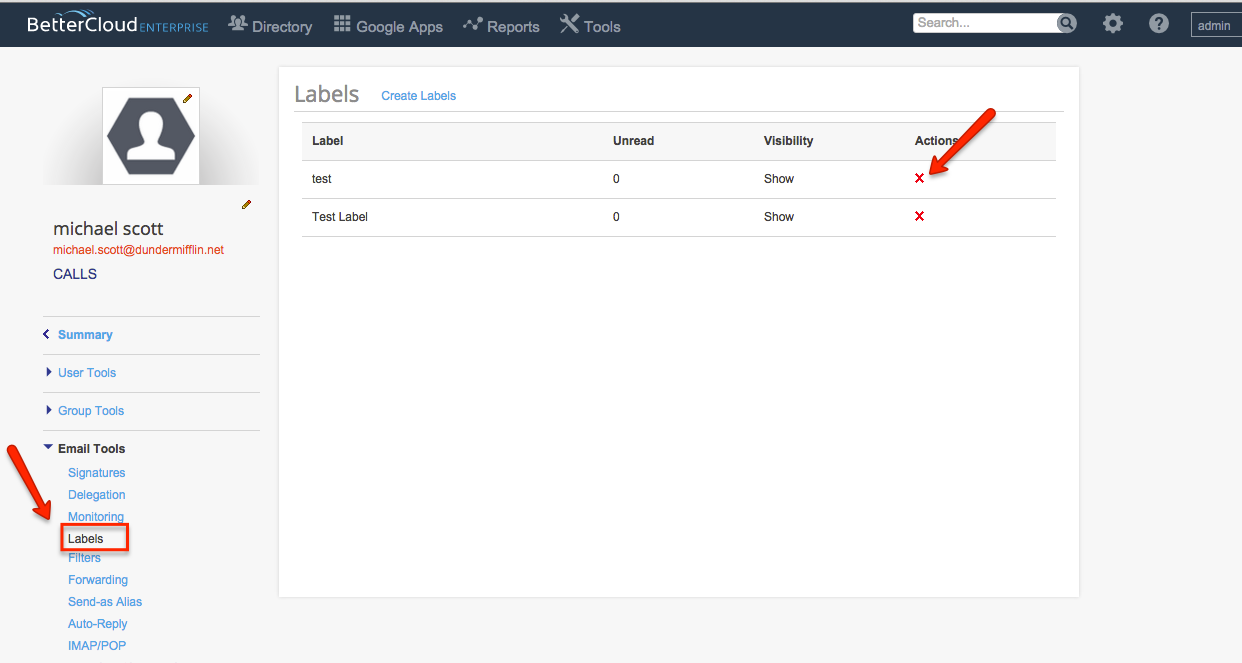Open the Directory menu

click(270, 26)
